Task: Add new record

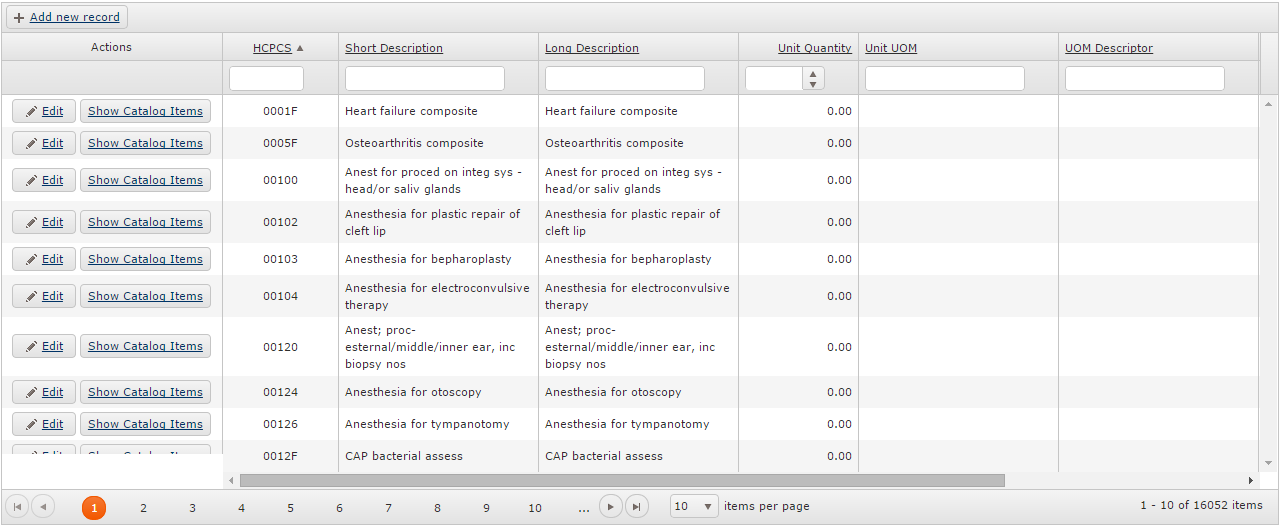Action: 67,17
